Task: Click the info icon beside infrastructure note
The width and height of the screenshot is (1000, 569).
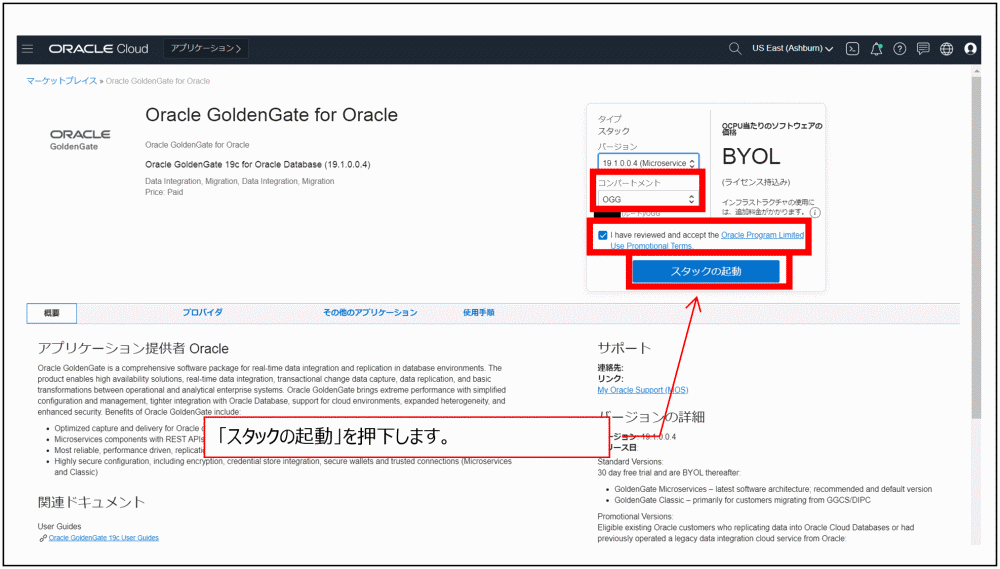Action: click(815, 212)
